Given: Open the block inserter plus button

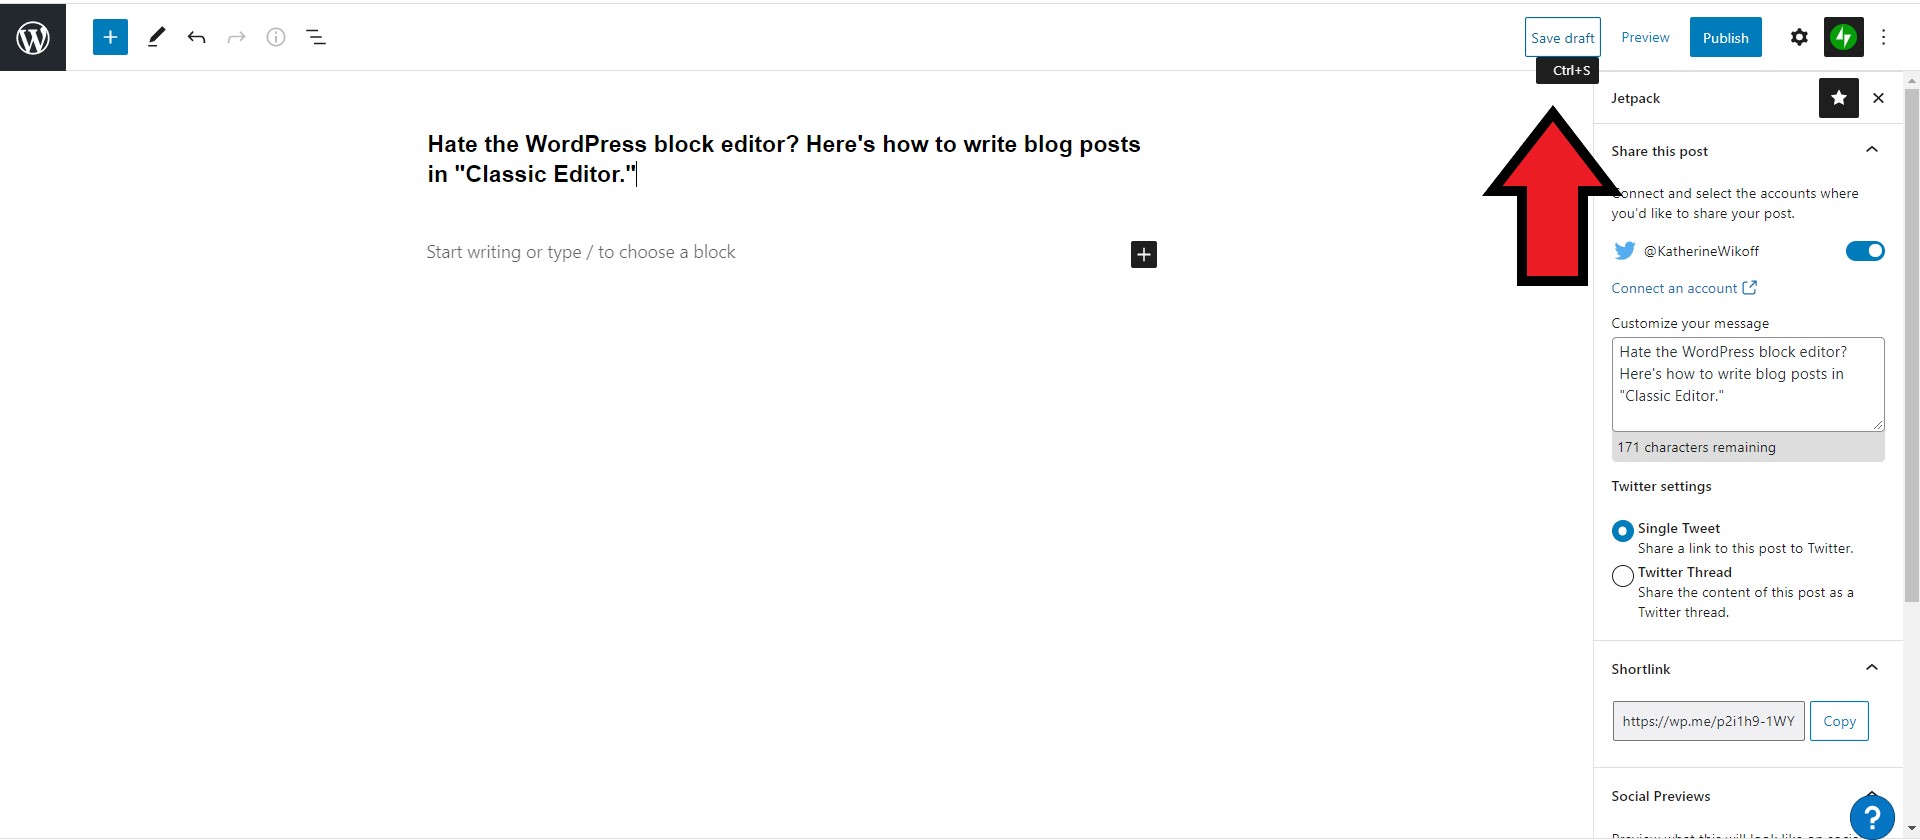Looking at the screenshot, I should (x=110, y=38).
